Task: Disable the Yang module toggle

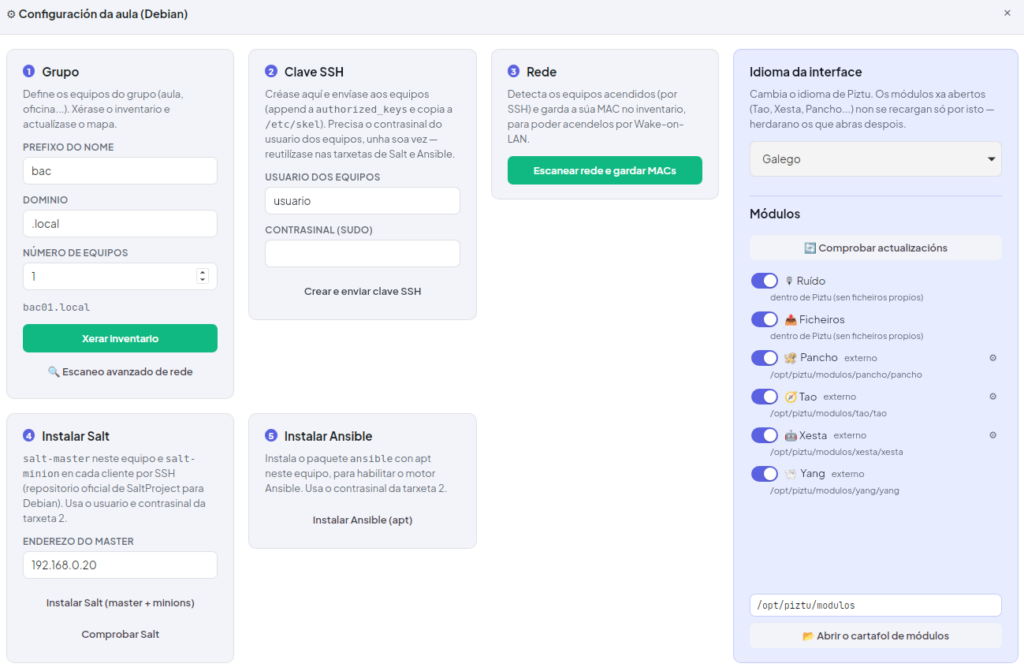Action: point(764,474)
